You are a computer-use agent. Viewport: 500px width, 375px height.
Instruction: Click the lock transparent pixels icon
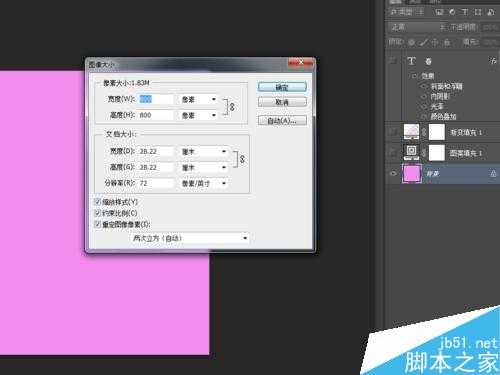click(412, 42)
